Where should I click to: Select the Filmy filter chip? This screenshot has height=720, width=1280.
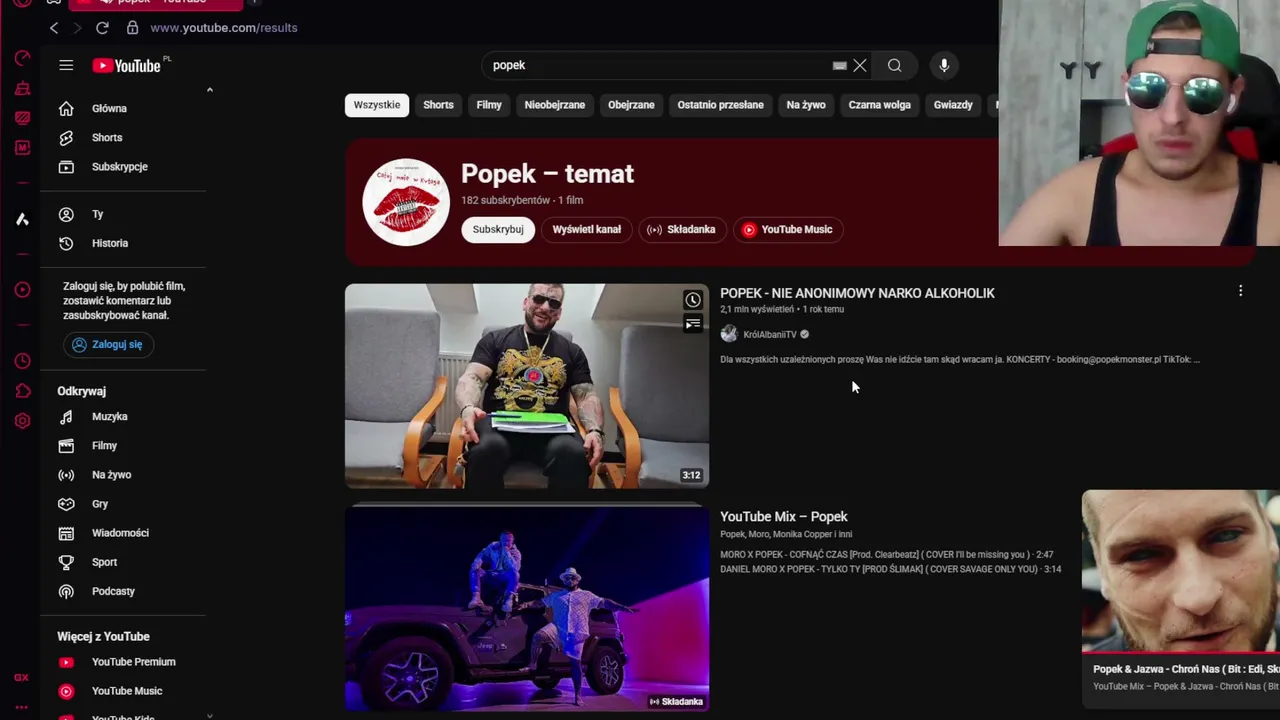(x=489, y=105)
